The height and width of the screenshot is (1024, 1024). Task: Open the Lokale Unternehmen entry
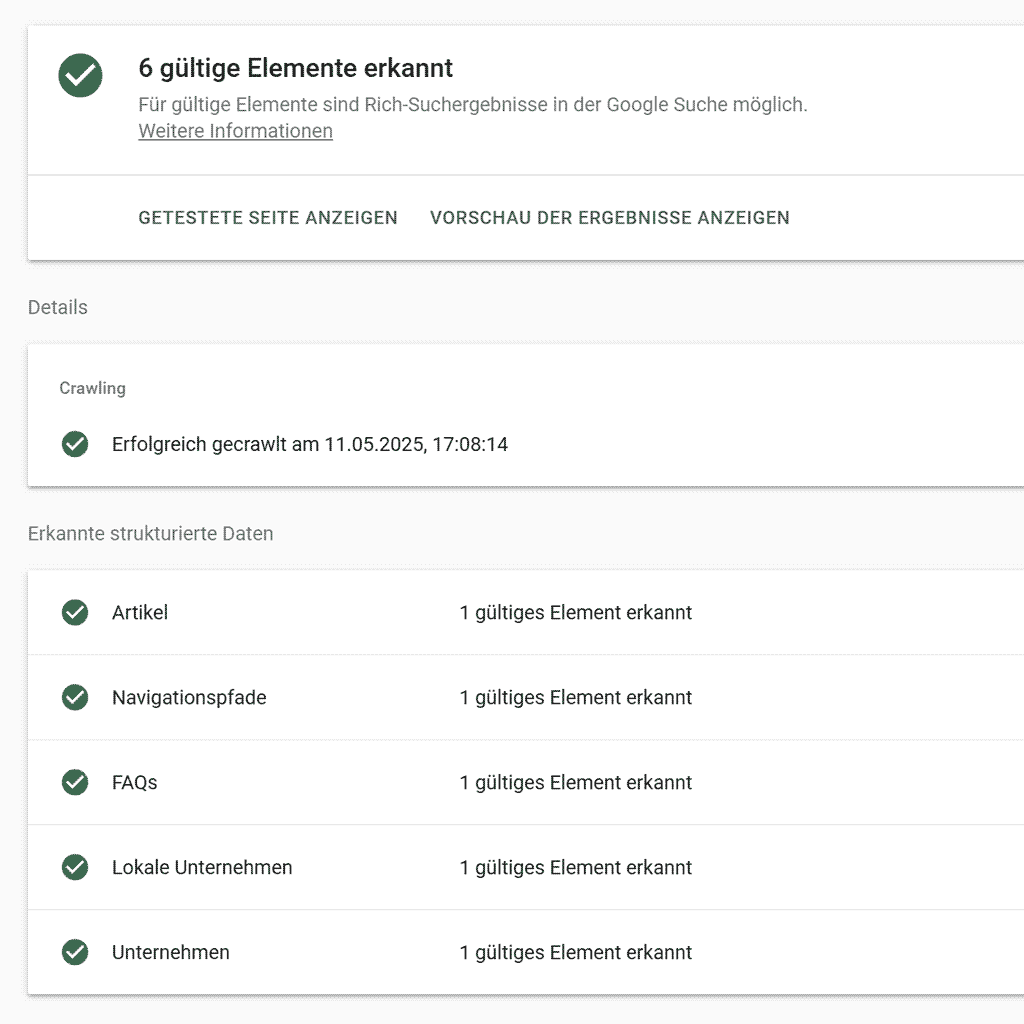pos(202,867)
